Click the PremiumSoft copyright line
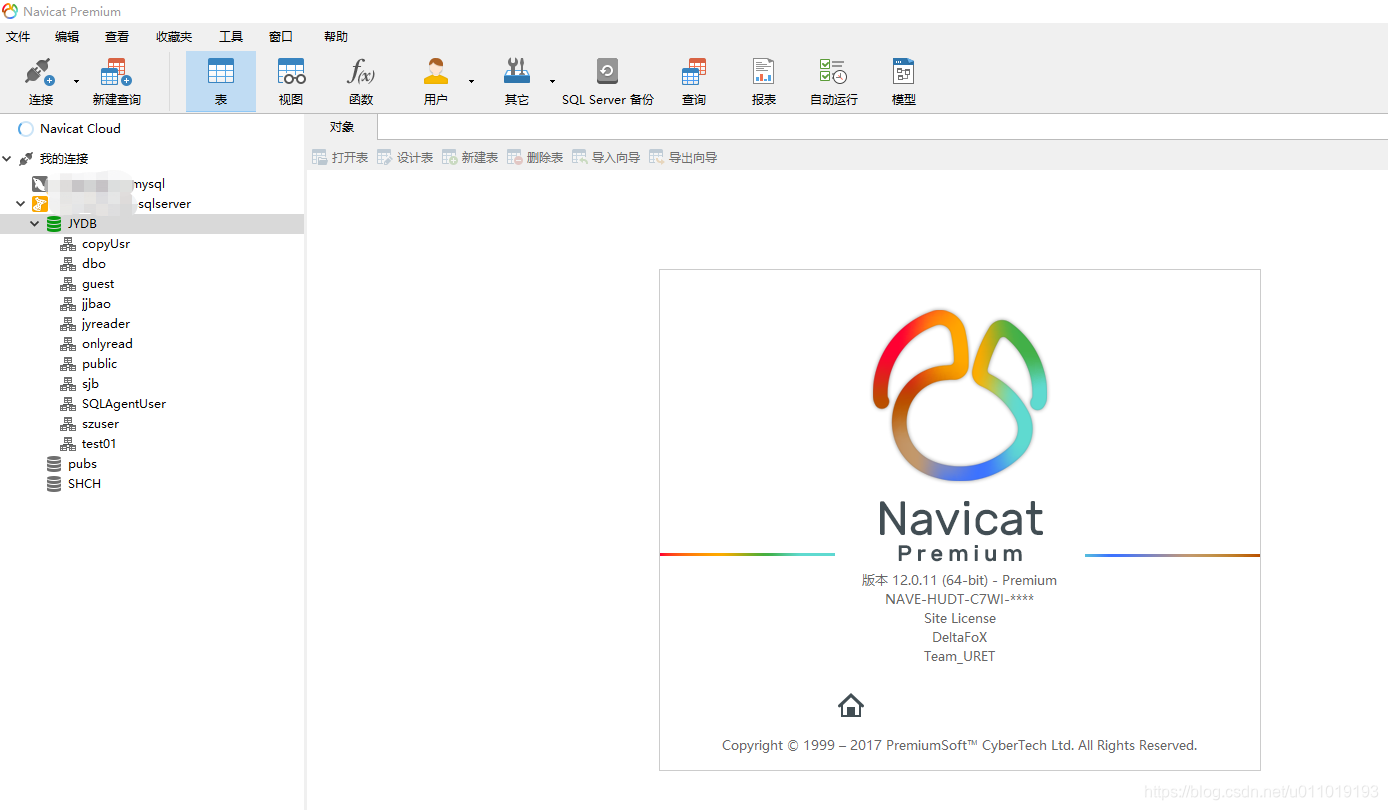Viewport: 1388px width, 810px height. pyautogui.click(x=960, y=745)
